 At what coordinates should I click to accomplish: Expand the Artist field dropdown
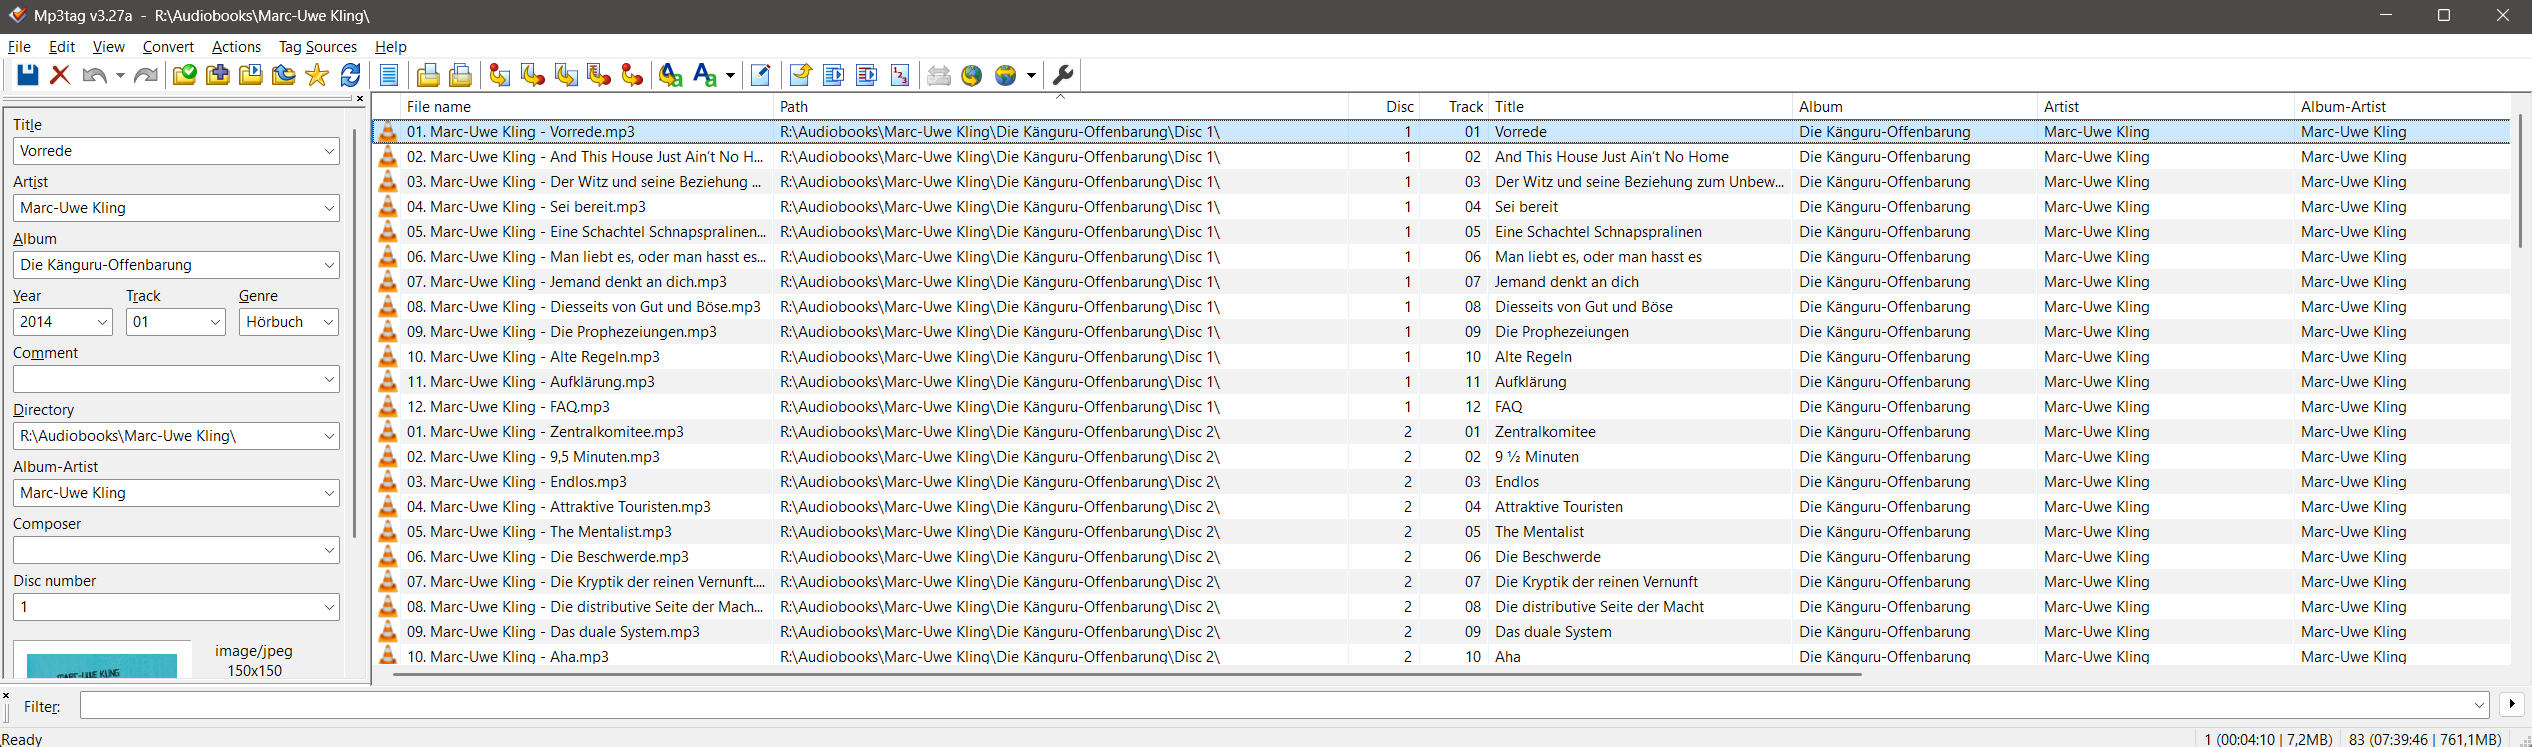click(329, 208)
